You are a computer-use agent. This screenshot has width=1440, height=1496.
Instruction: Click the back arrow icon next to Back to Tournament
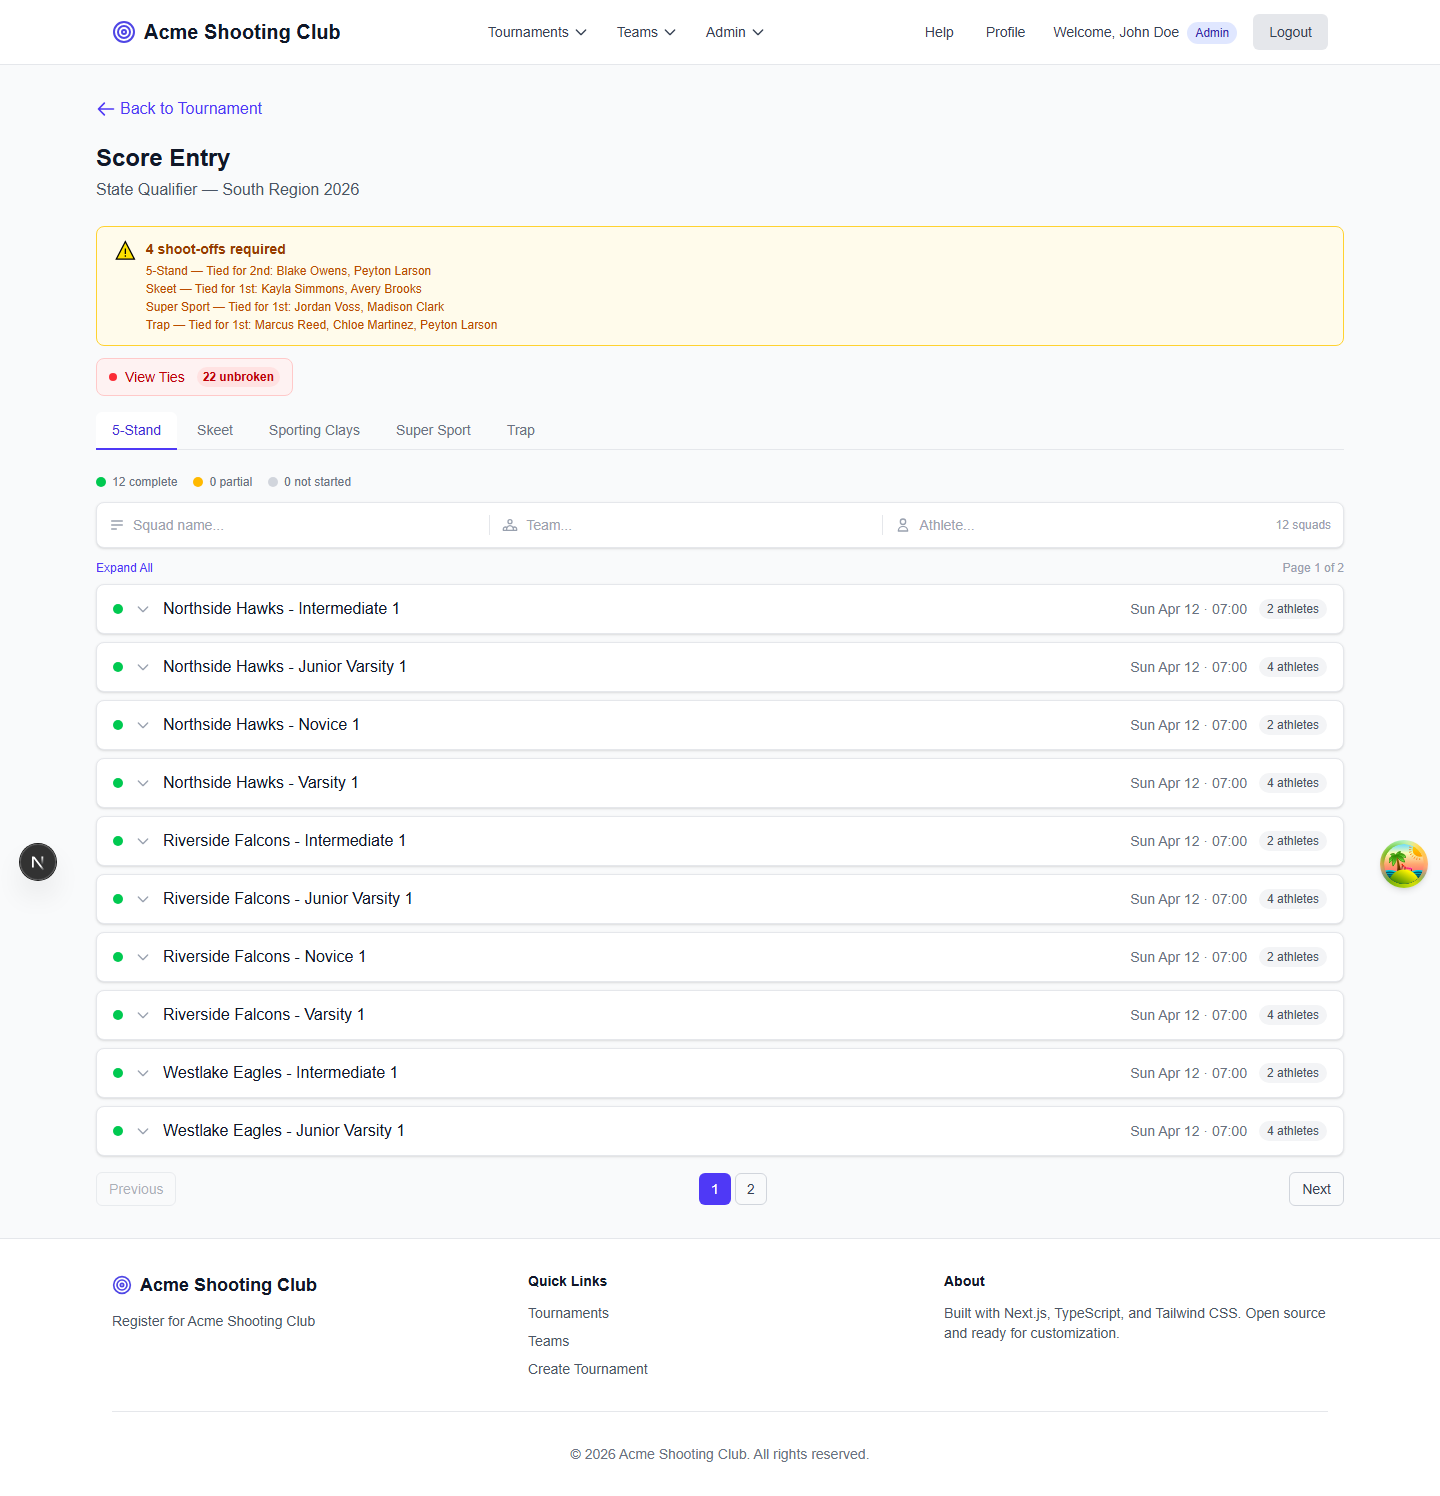tap(105, 109)
